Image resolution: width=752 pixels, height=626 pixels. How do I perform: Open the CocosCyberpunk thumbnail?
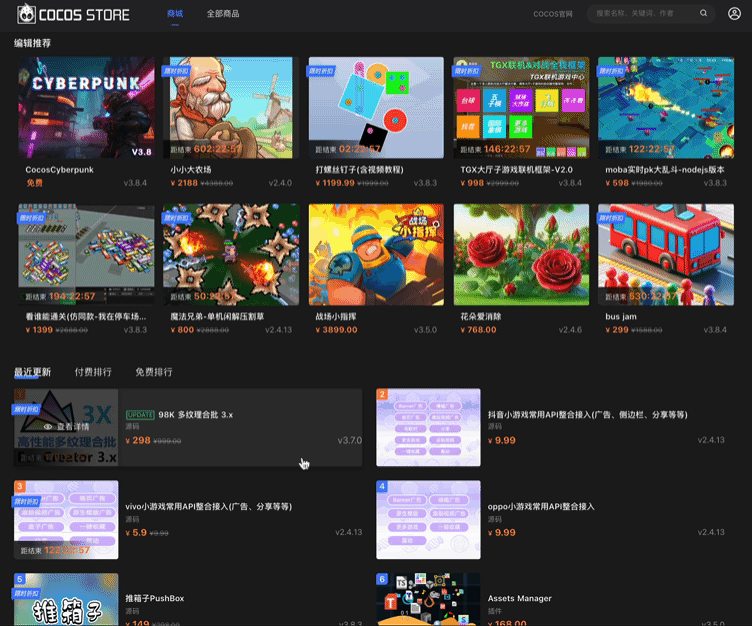[x=86, y=107]
